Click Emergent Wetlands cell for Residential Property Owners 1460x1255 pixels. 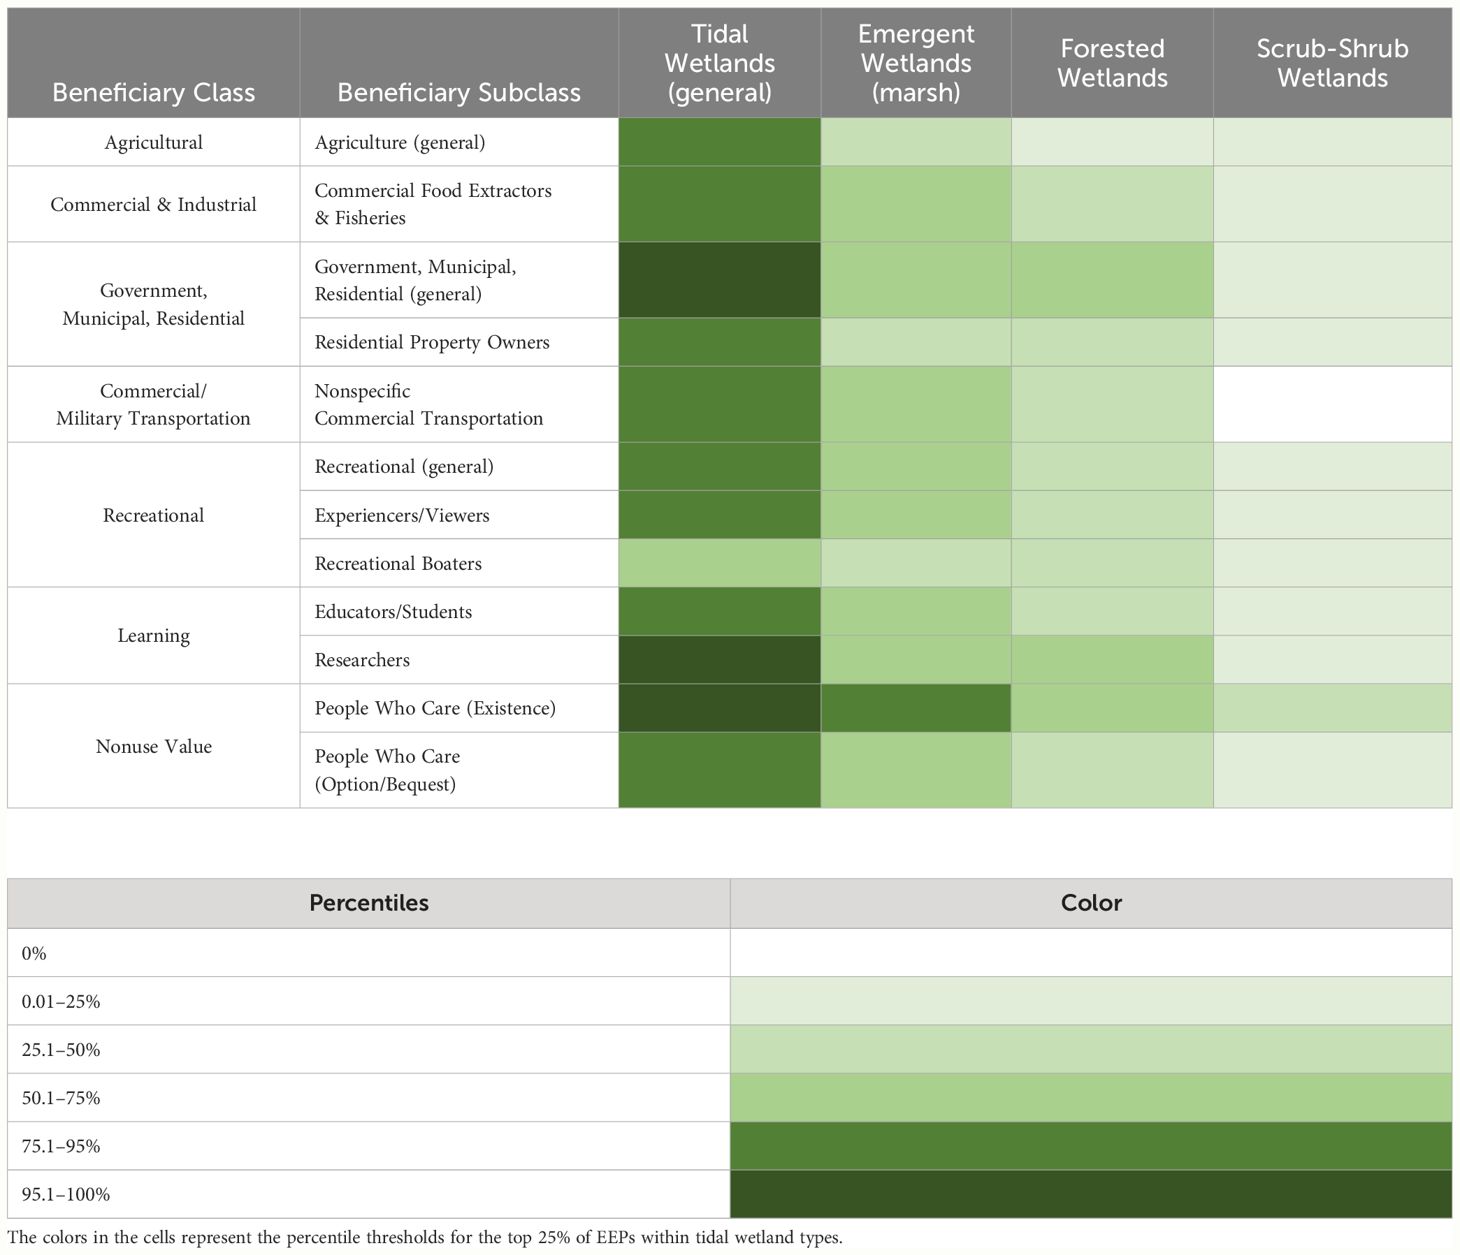(916, 342)
